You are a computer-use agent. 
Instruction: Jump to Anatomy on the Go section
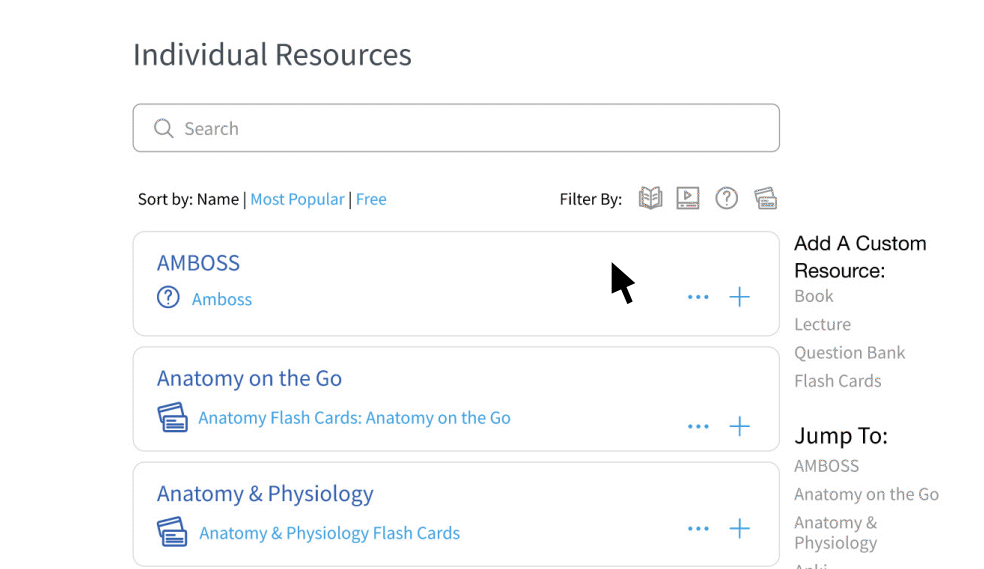pos(866,494)
